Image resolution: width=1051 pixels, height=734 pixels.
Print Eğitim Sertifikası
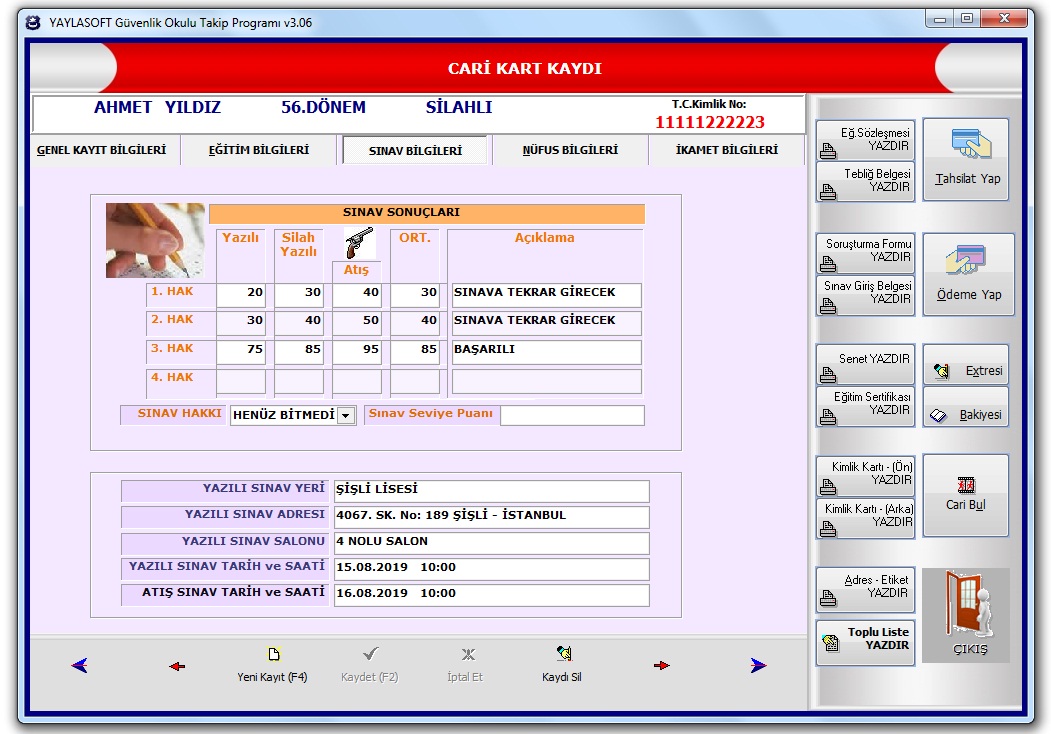point(865,406)
